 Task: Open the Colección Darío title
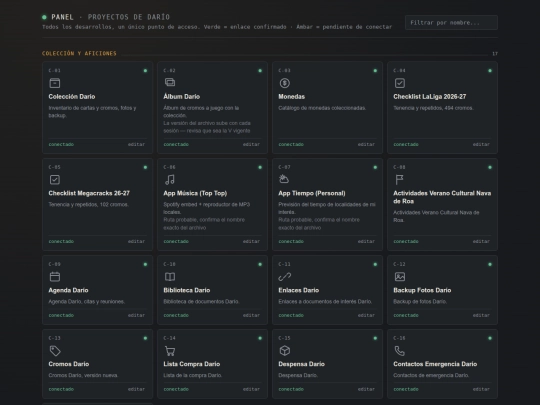pos(72,97)
